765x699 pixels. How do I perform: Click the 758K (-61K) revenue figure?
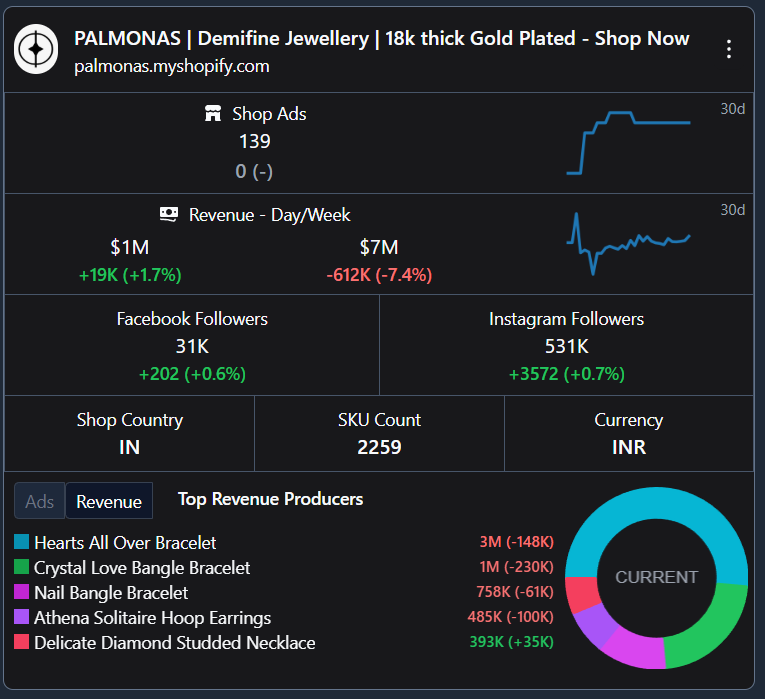[x=515, y=592]
